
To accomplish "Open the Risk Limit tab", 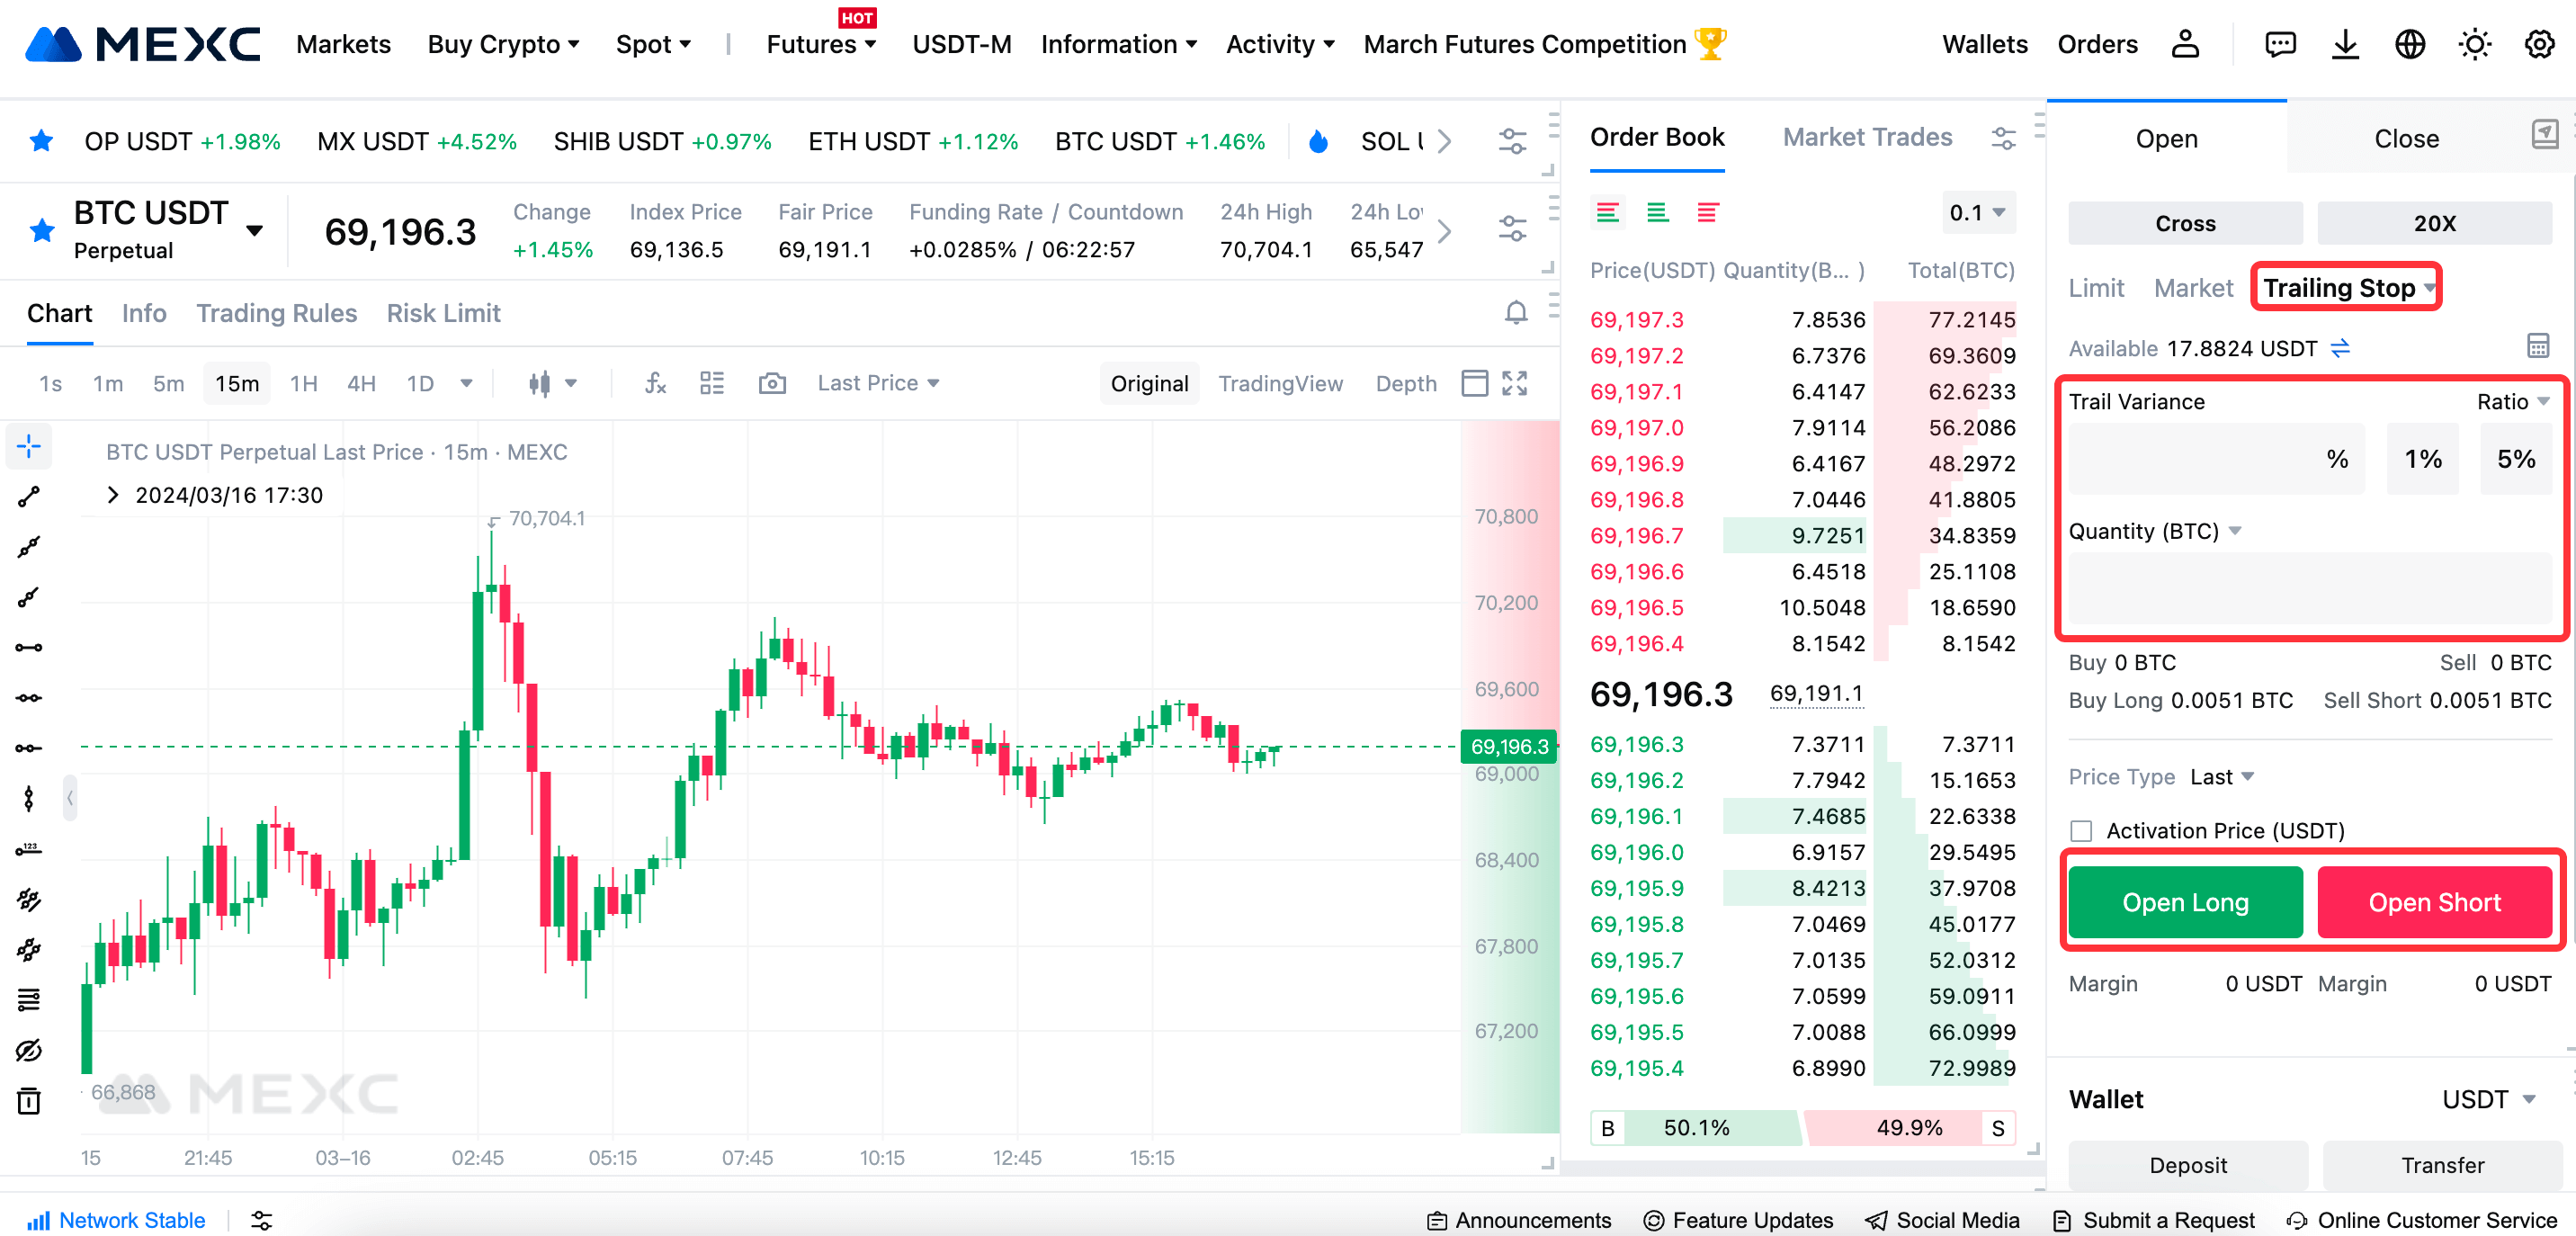I will [443, 313].
